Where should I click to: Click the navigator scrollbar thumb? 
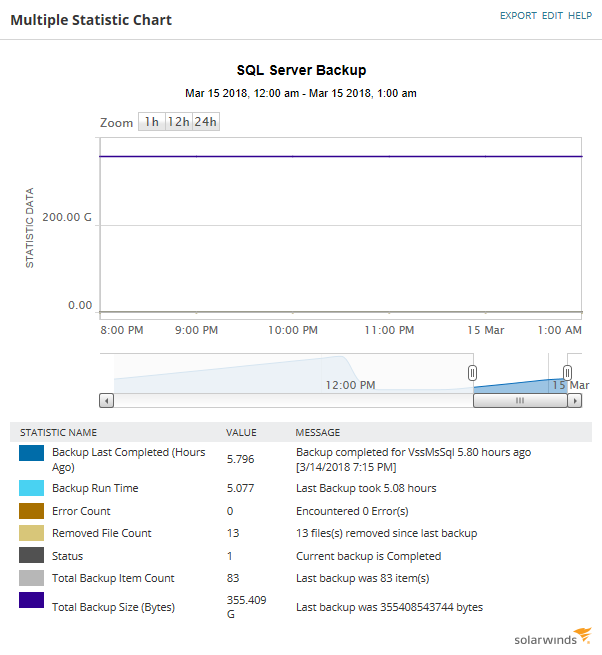point(520,401)
